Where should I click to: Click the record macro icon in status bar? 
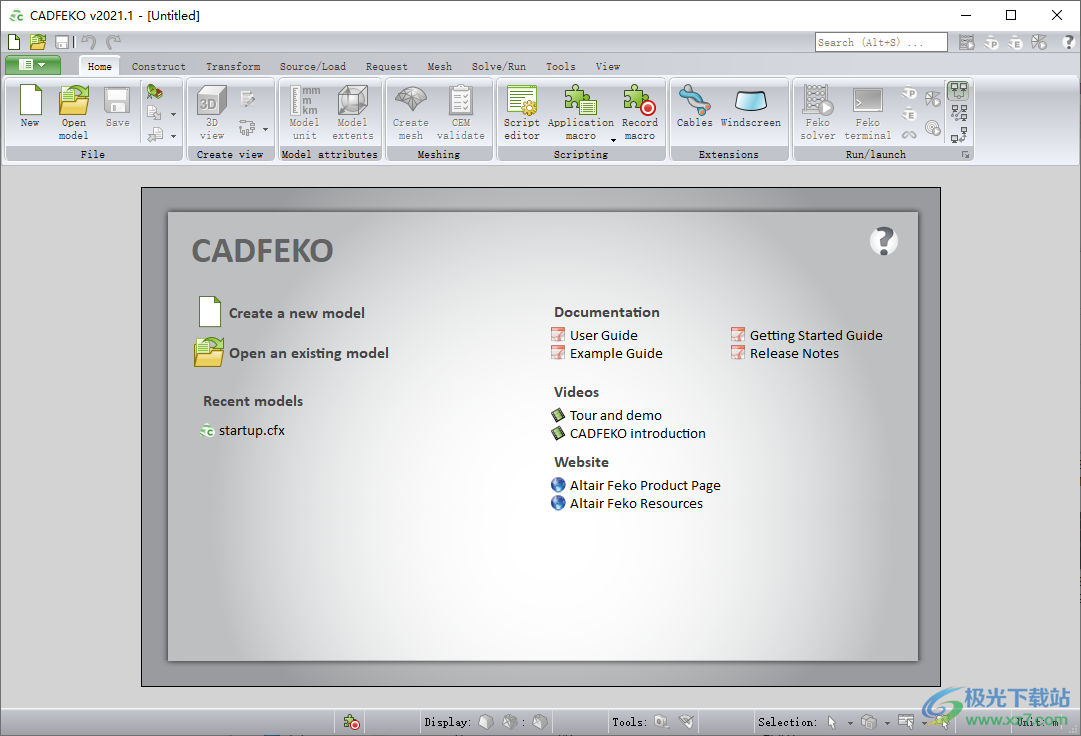[x=352, y=722]
